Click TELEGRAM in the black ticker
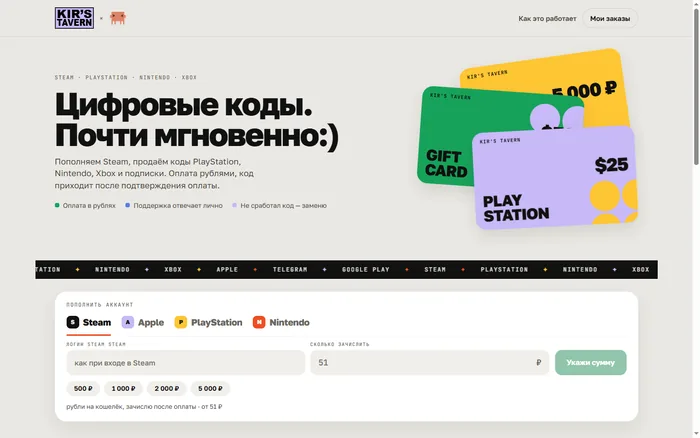 tap(290, 270)
